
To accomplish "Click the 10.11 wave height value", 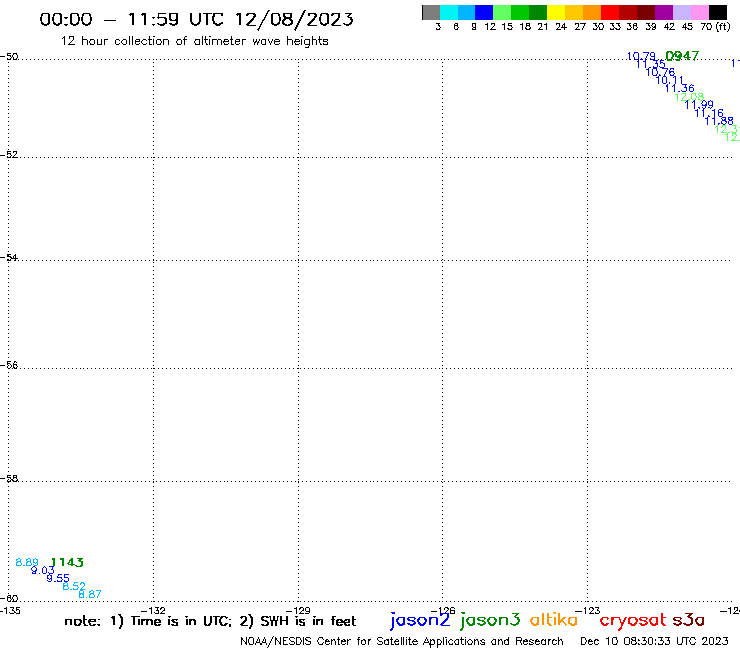I will point(670,80).
